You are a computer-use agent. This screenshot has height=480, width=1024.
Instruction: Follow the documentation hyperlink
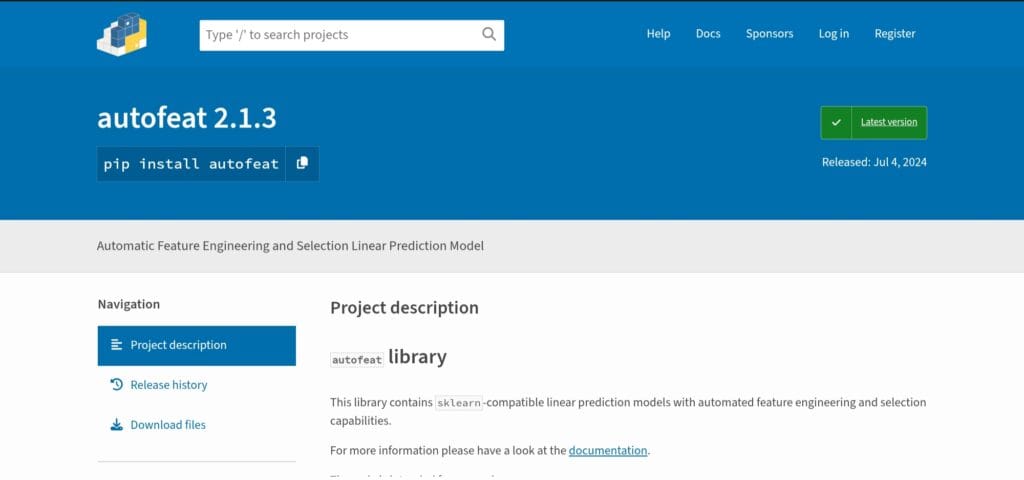pos(608,451)
